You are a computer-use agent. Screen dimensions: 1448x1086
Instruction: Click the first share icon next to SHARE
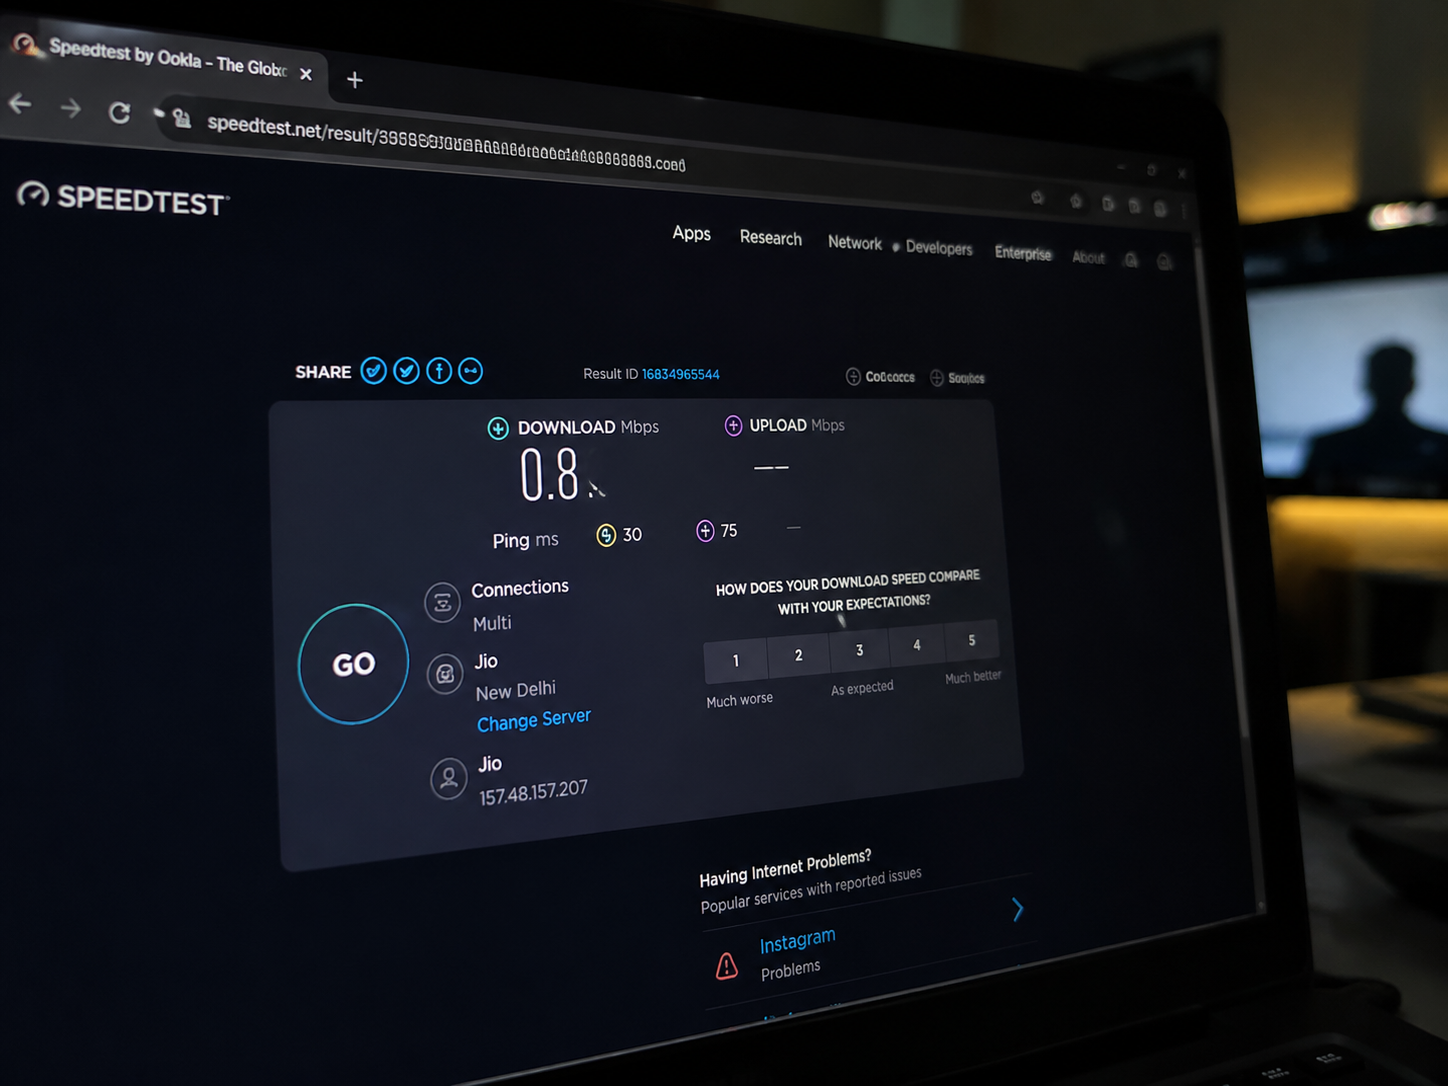(373, 371)
